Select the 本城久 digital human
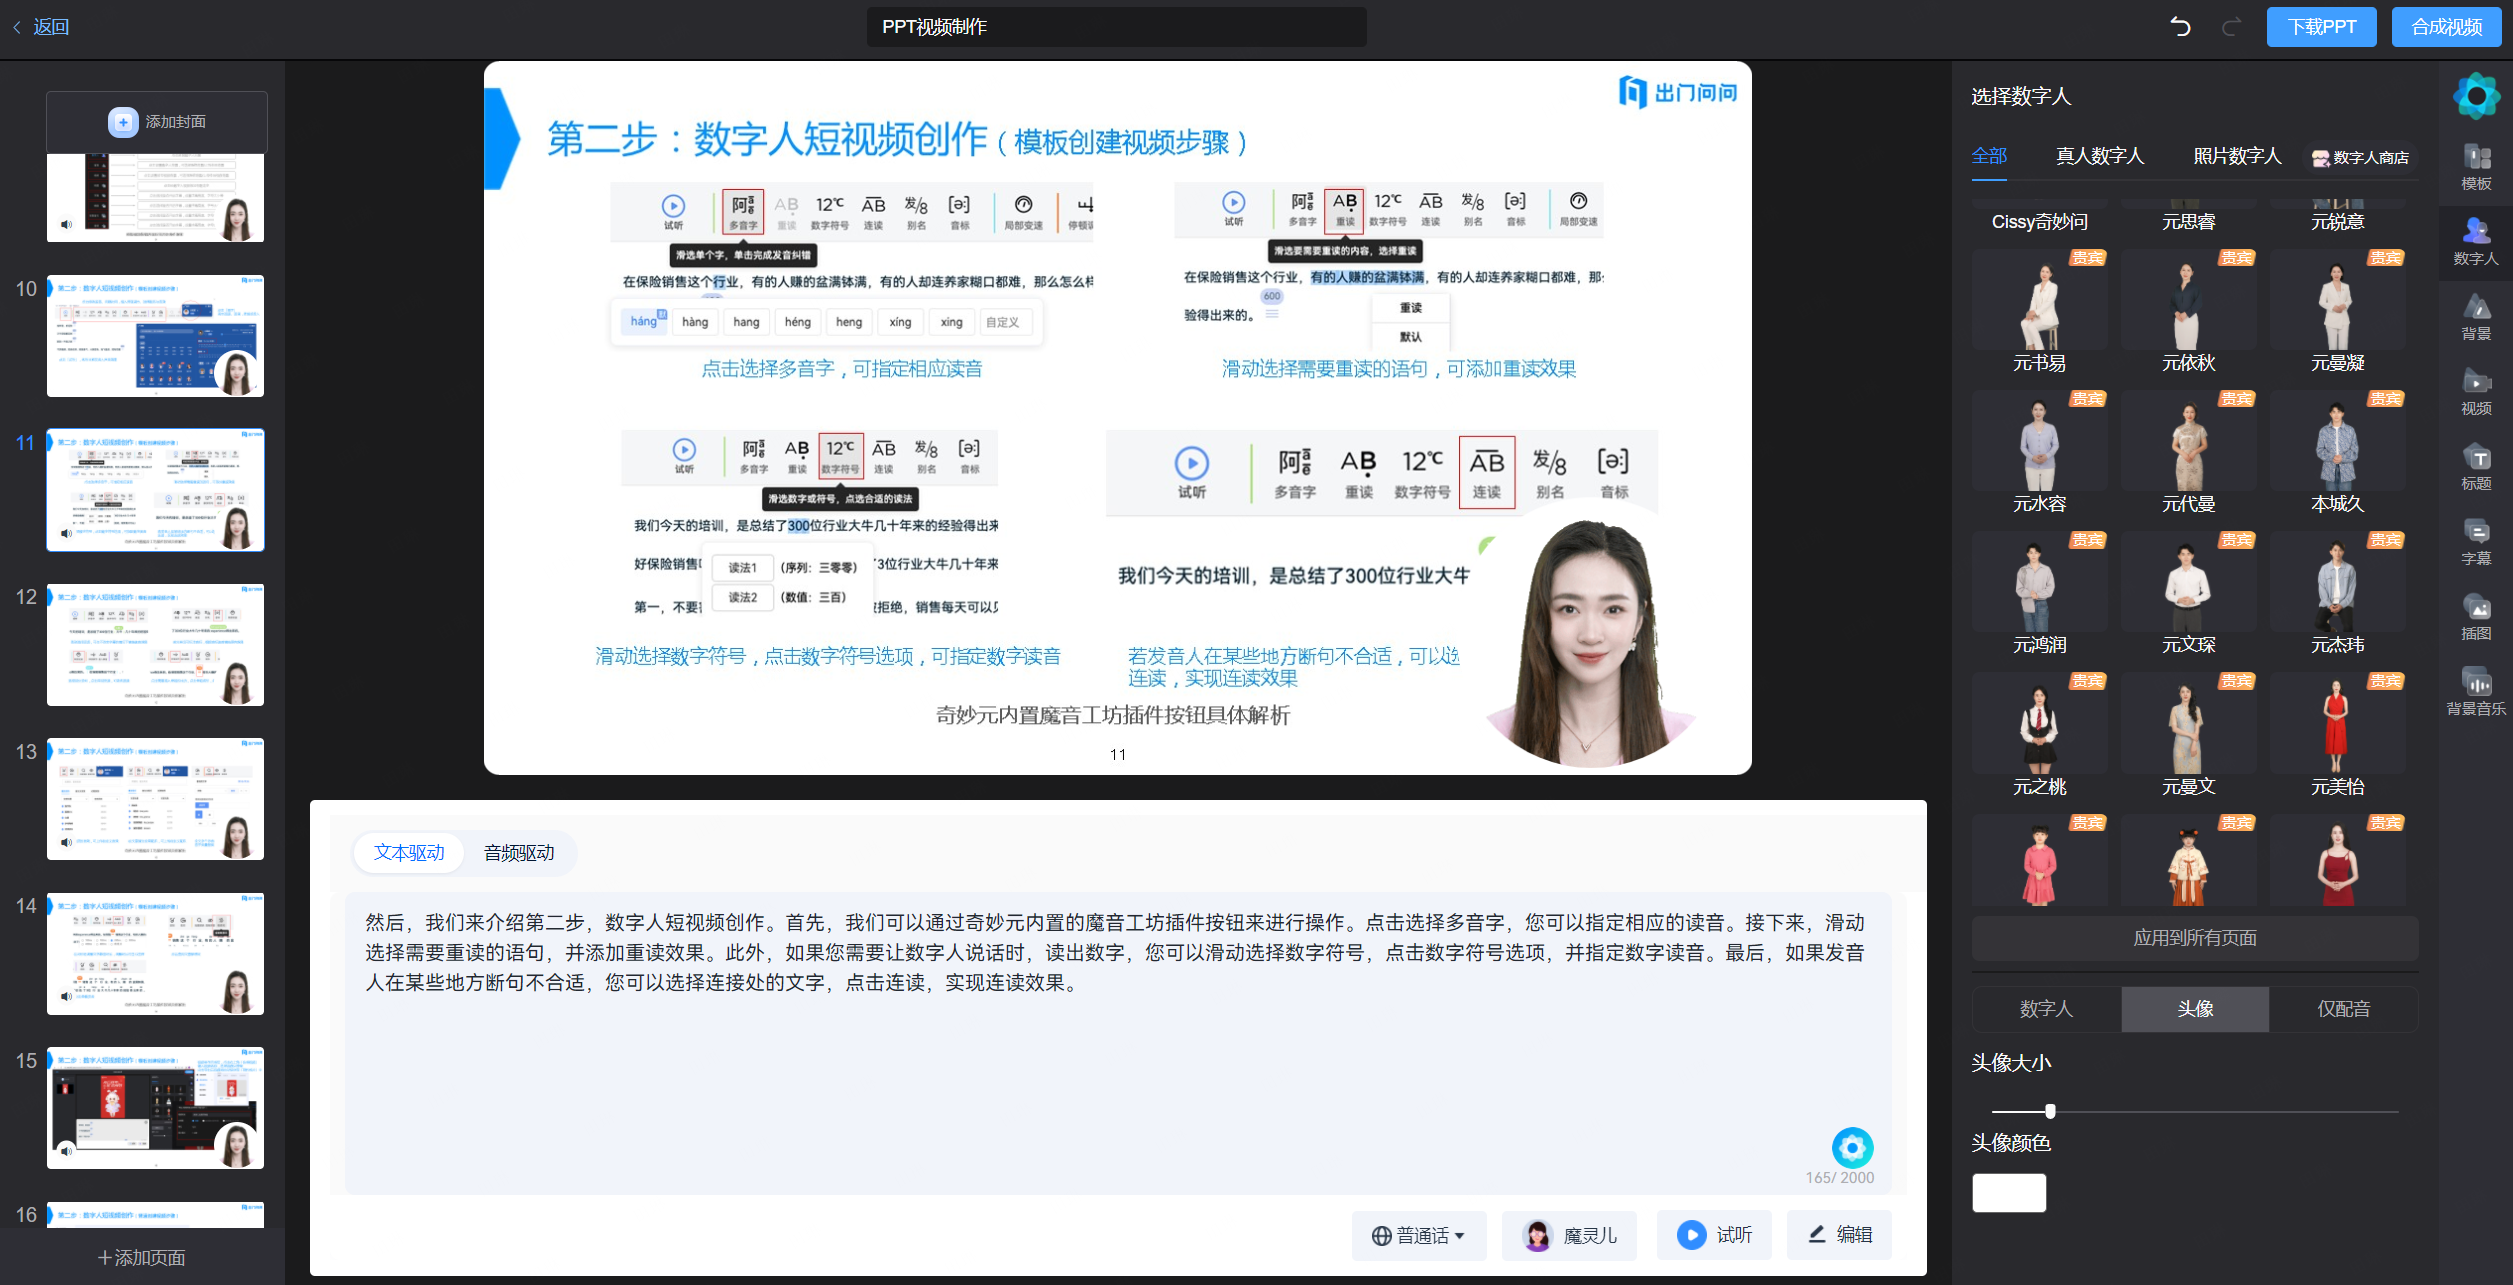 point(2337,452)
